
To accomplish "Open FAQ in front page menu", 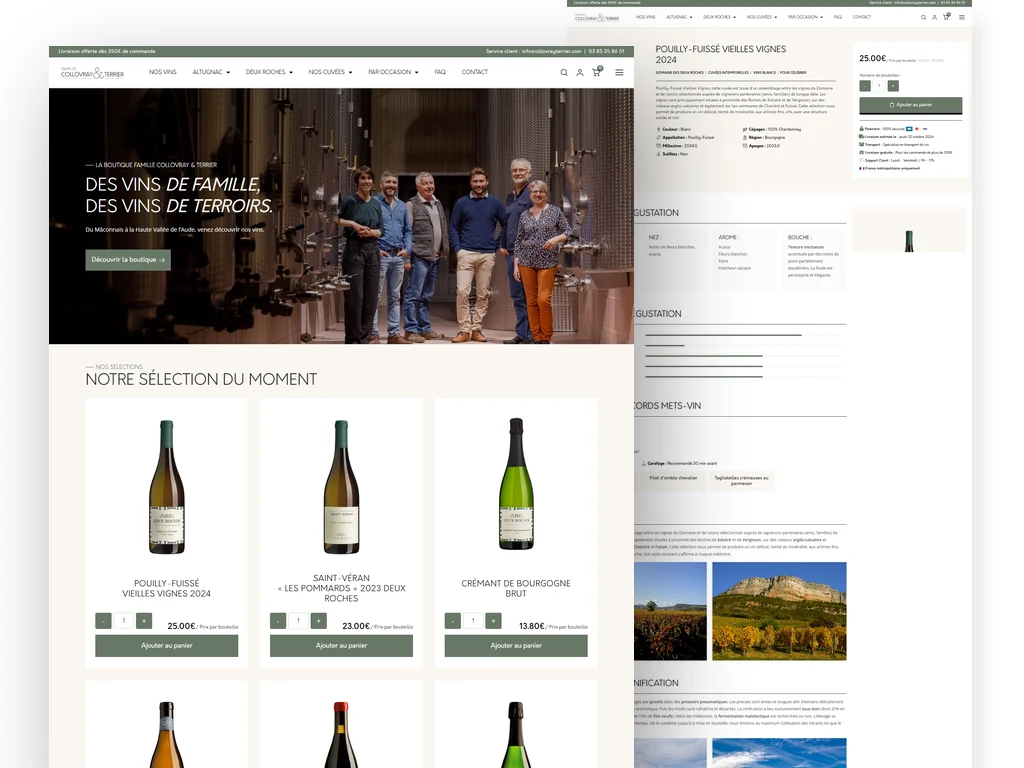I will click(x=440, y=72).
